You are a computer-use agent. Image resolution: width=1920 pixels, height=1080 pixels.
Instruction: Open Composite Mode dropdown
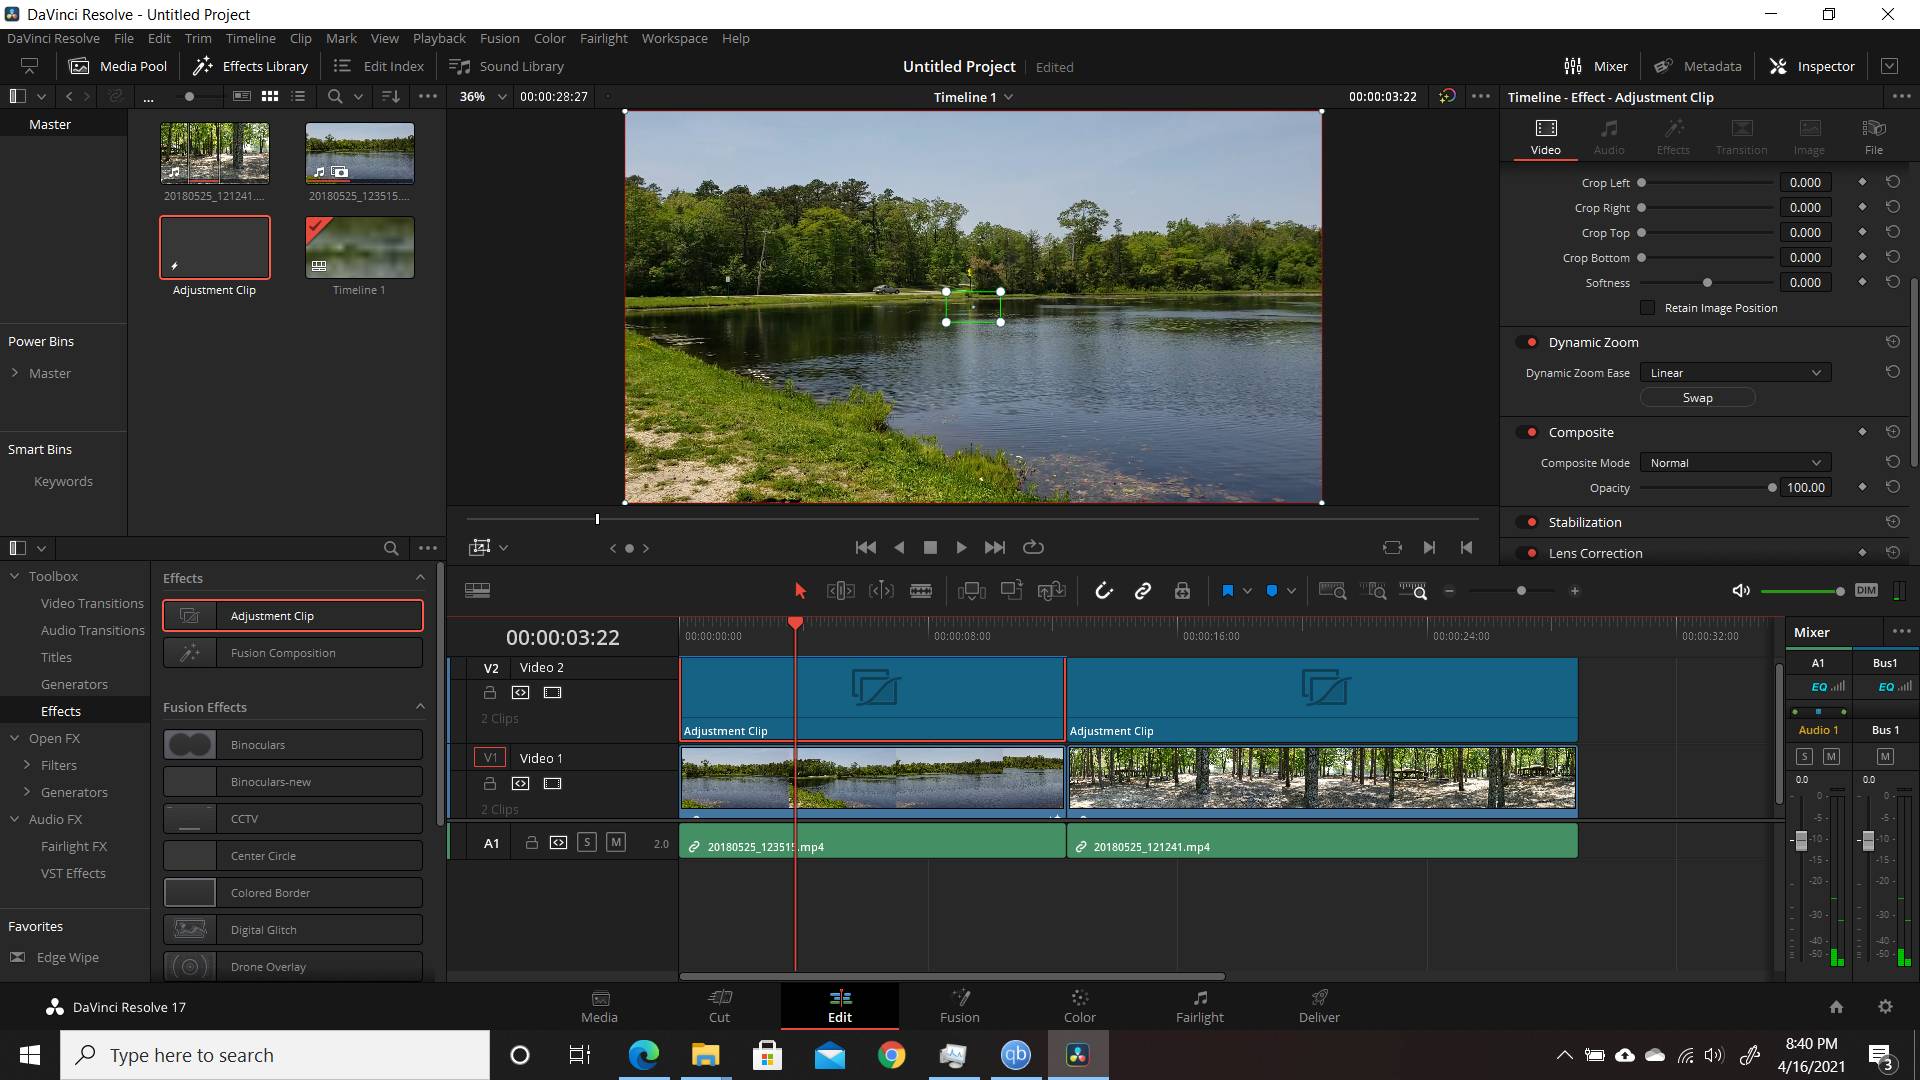[x=1735, y=462]
